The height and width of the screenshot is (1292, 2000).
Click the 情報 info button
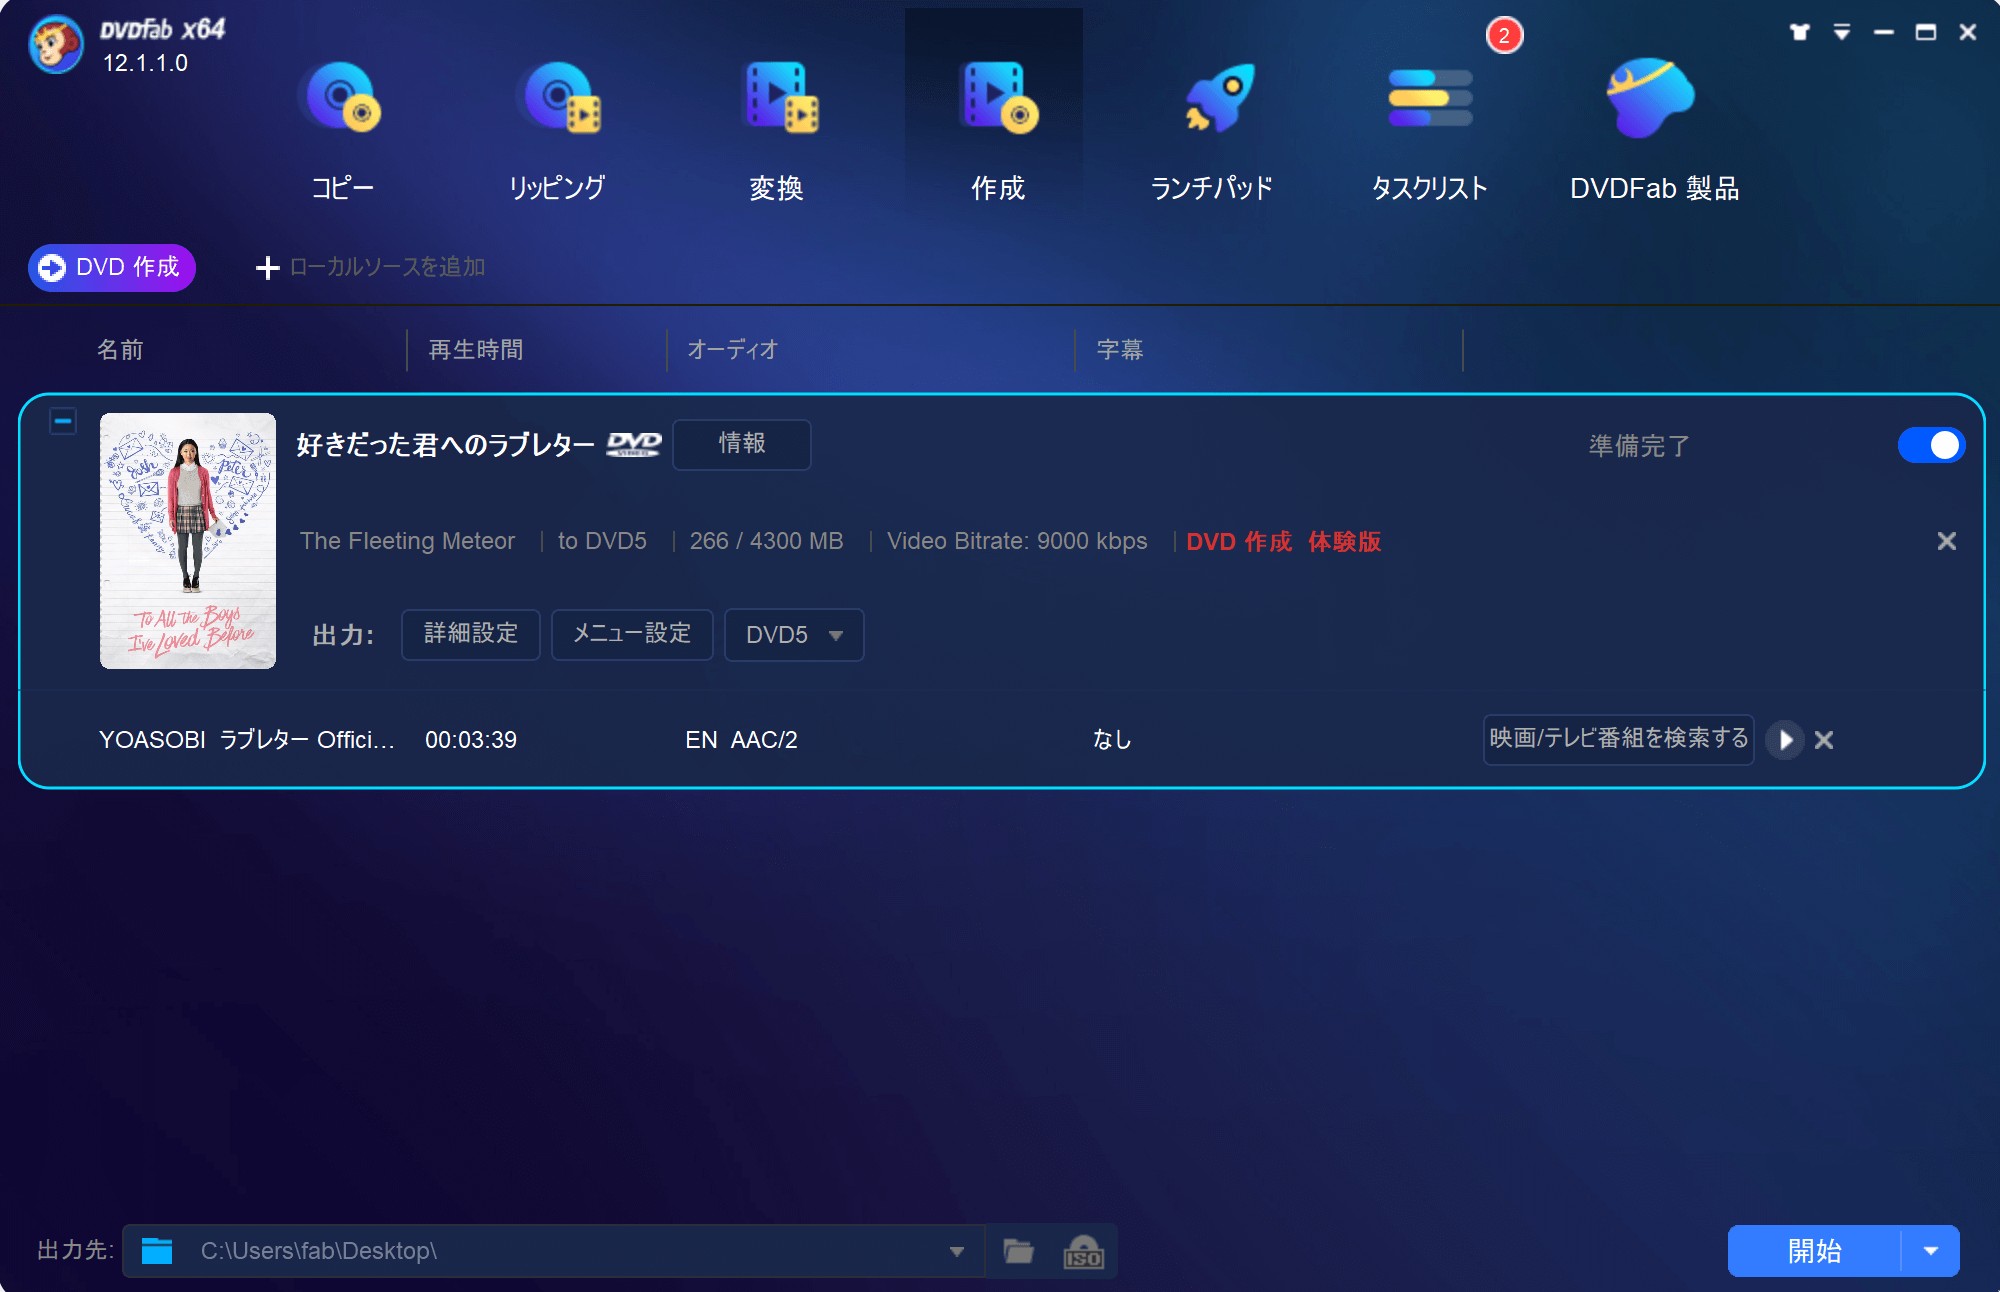click(x=742, y=444)
